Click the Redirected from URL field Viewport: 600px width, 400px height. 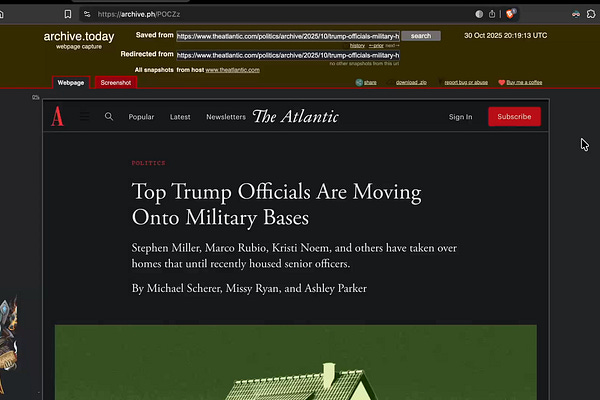(x=288, y=55)
